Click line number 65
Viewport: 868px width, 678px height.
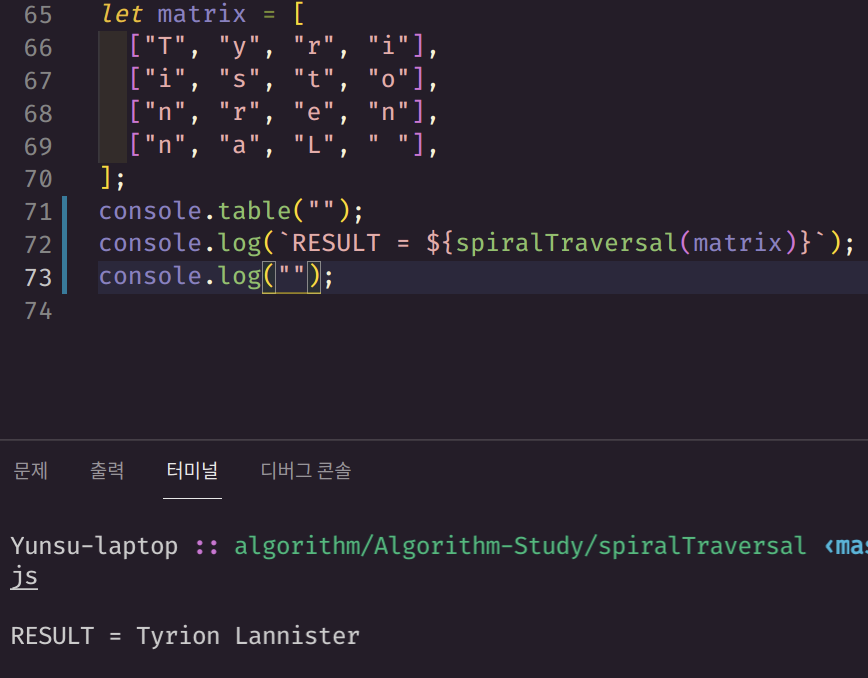coord(38,14)
